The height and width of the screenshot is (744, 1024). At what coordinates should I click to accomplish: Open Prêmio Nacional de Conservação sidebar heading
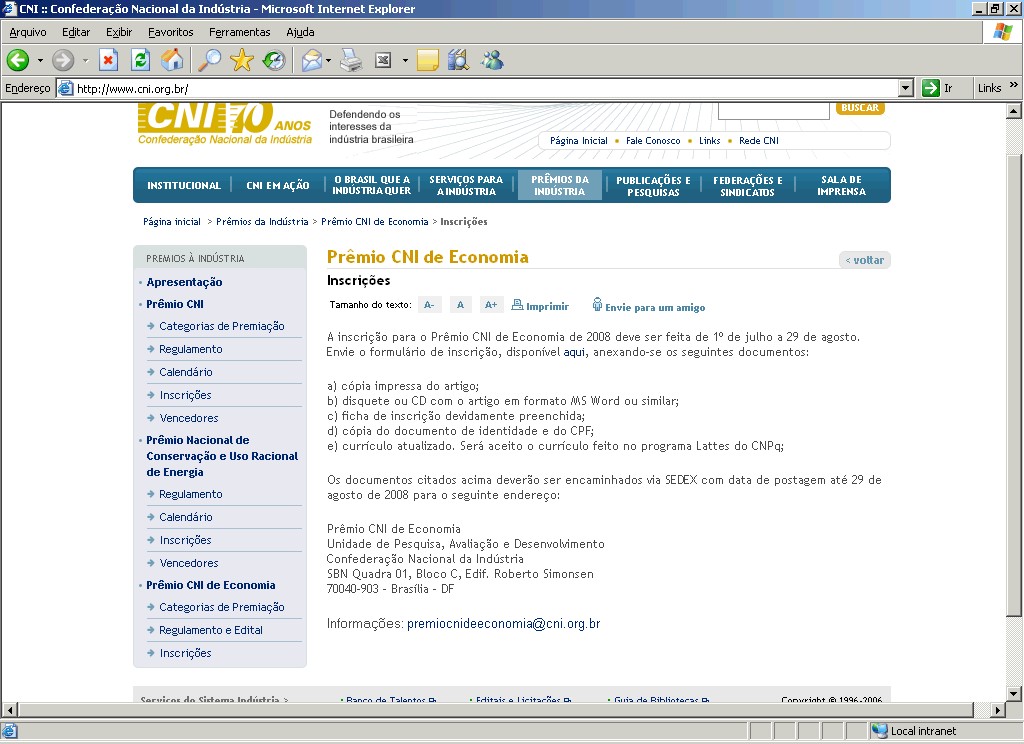pyautogui.click(x=222, y=456)
